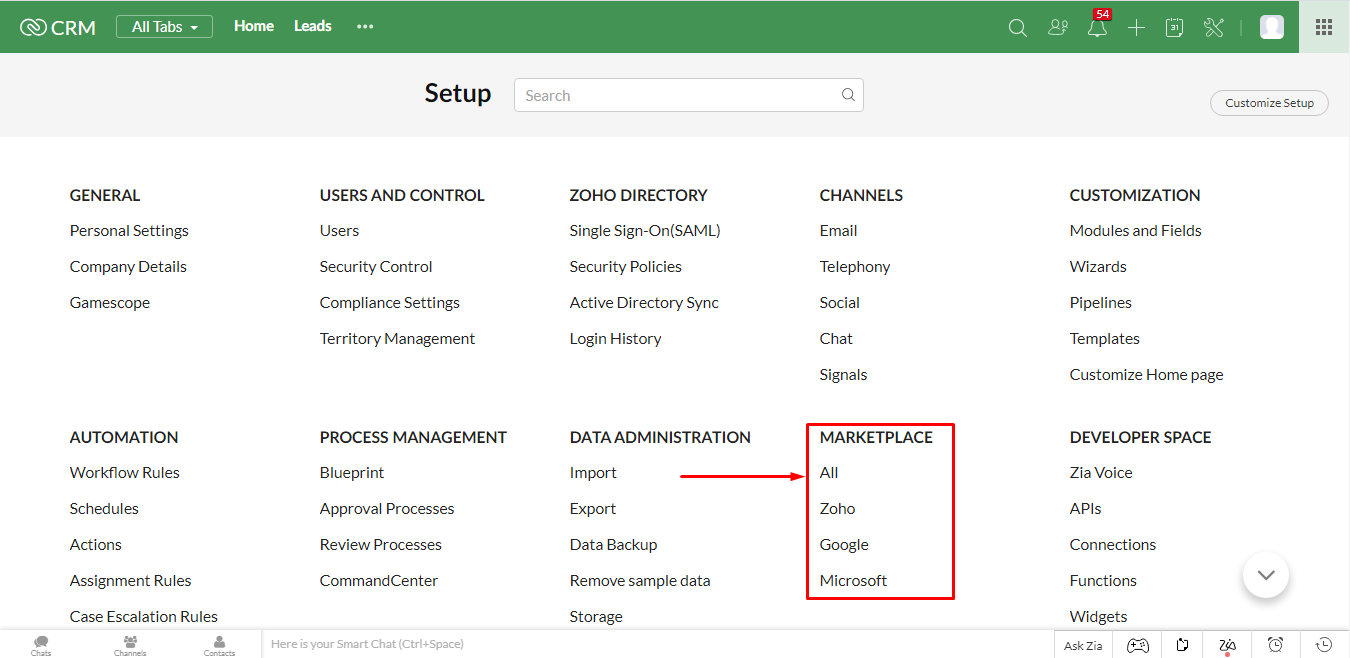Viewport: 1350px width, 658px height.
Task: Open Chat under Channels
Action: [836, 339]
